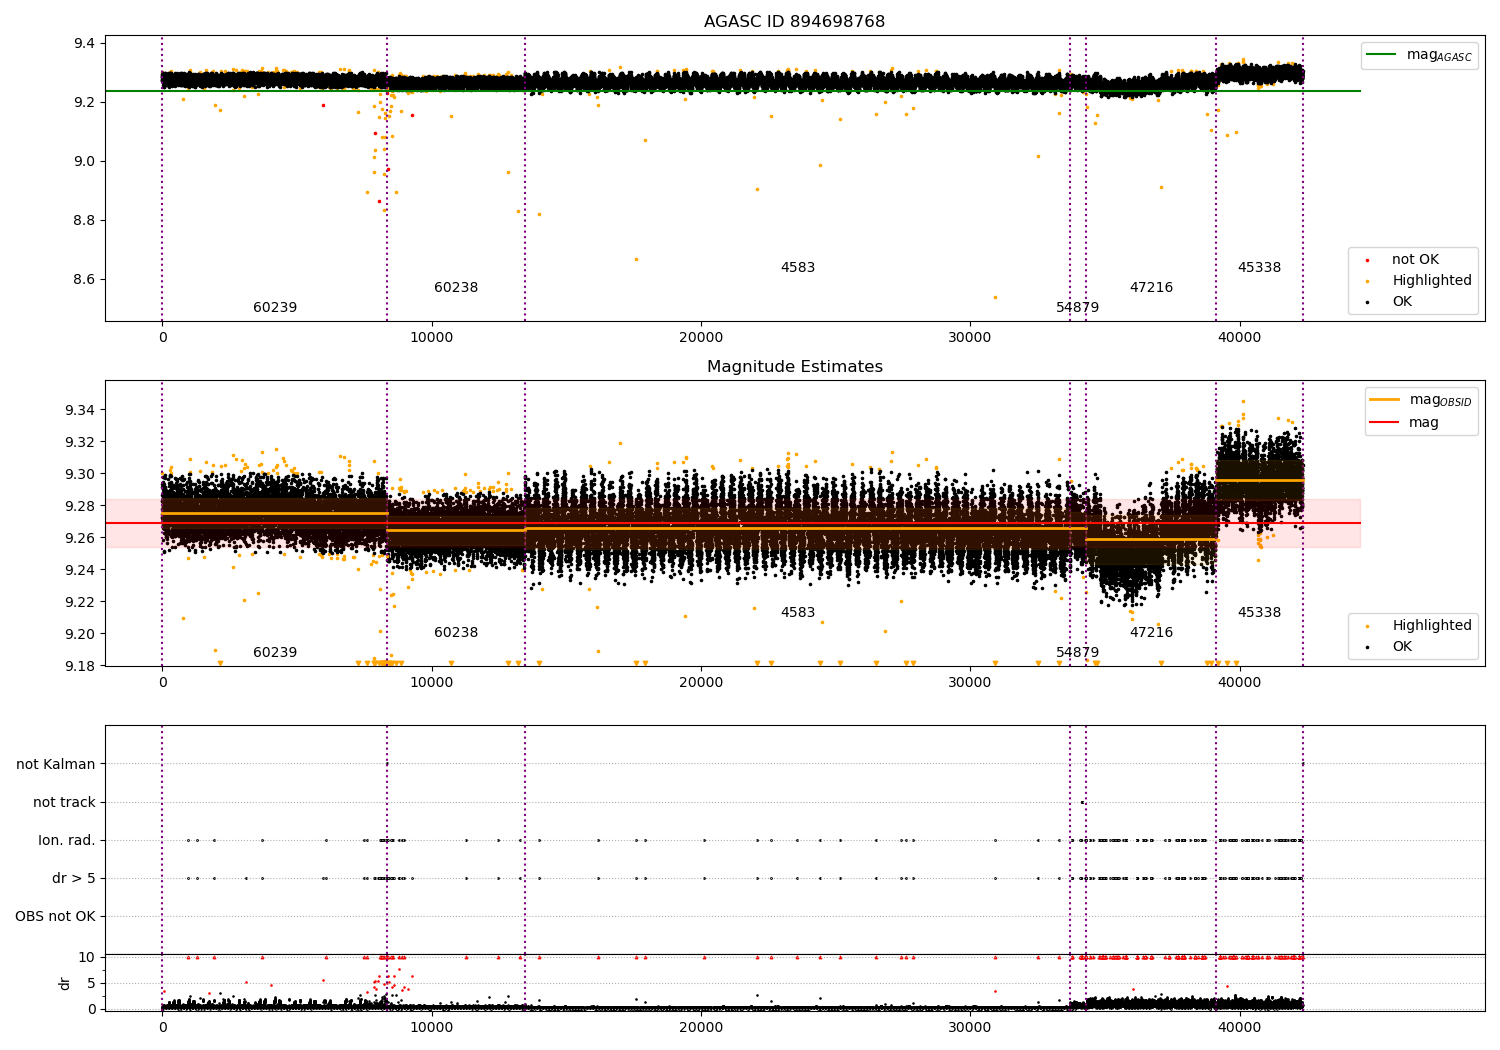The image size is (1500, 1050).
Task: Click the 9.0 y-axis tick label
Action: (85, 161)
